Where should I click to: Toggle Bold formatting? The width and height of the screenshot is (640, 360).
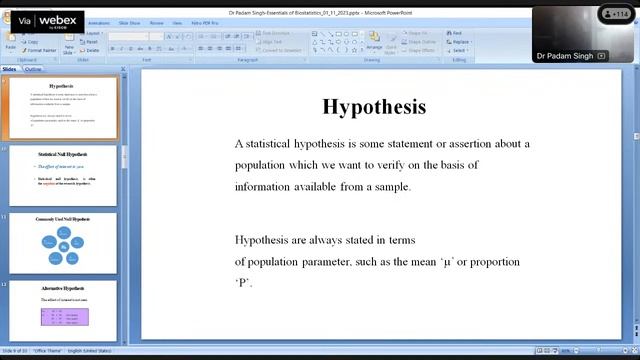pyautogui.click(x=113, y=49)
